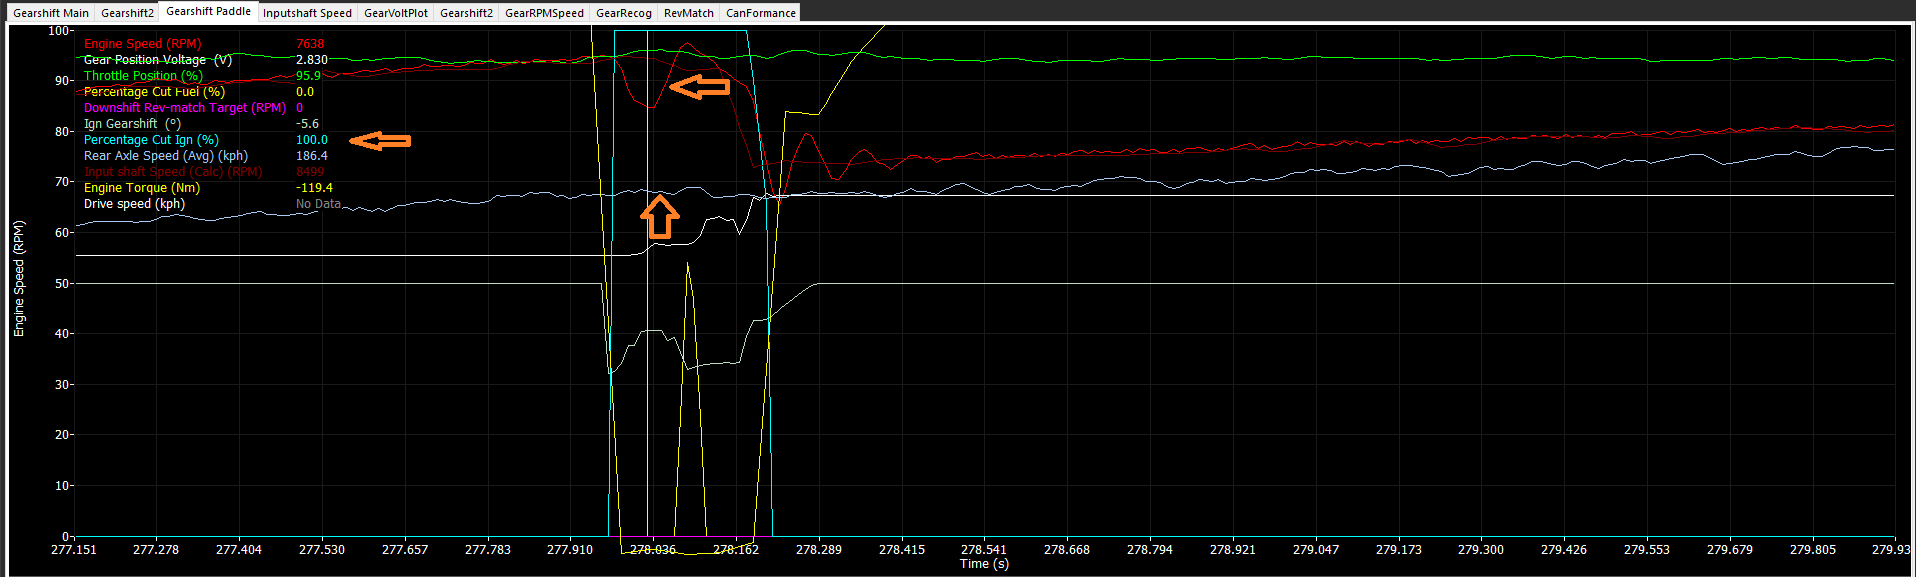Click the orange upward-pointing arrow annotation
Viewport: 1916px width, 577px height.
tap(659, 216)
